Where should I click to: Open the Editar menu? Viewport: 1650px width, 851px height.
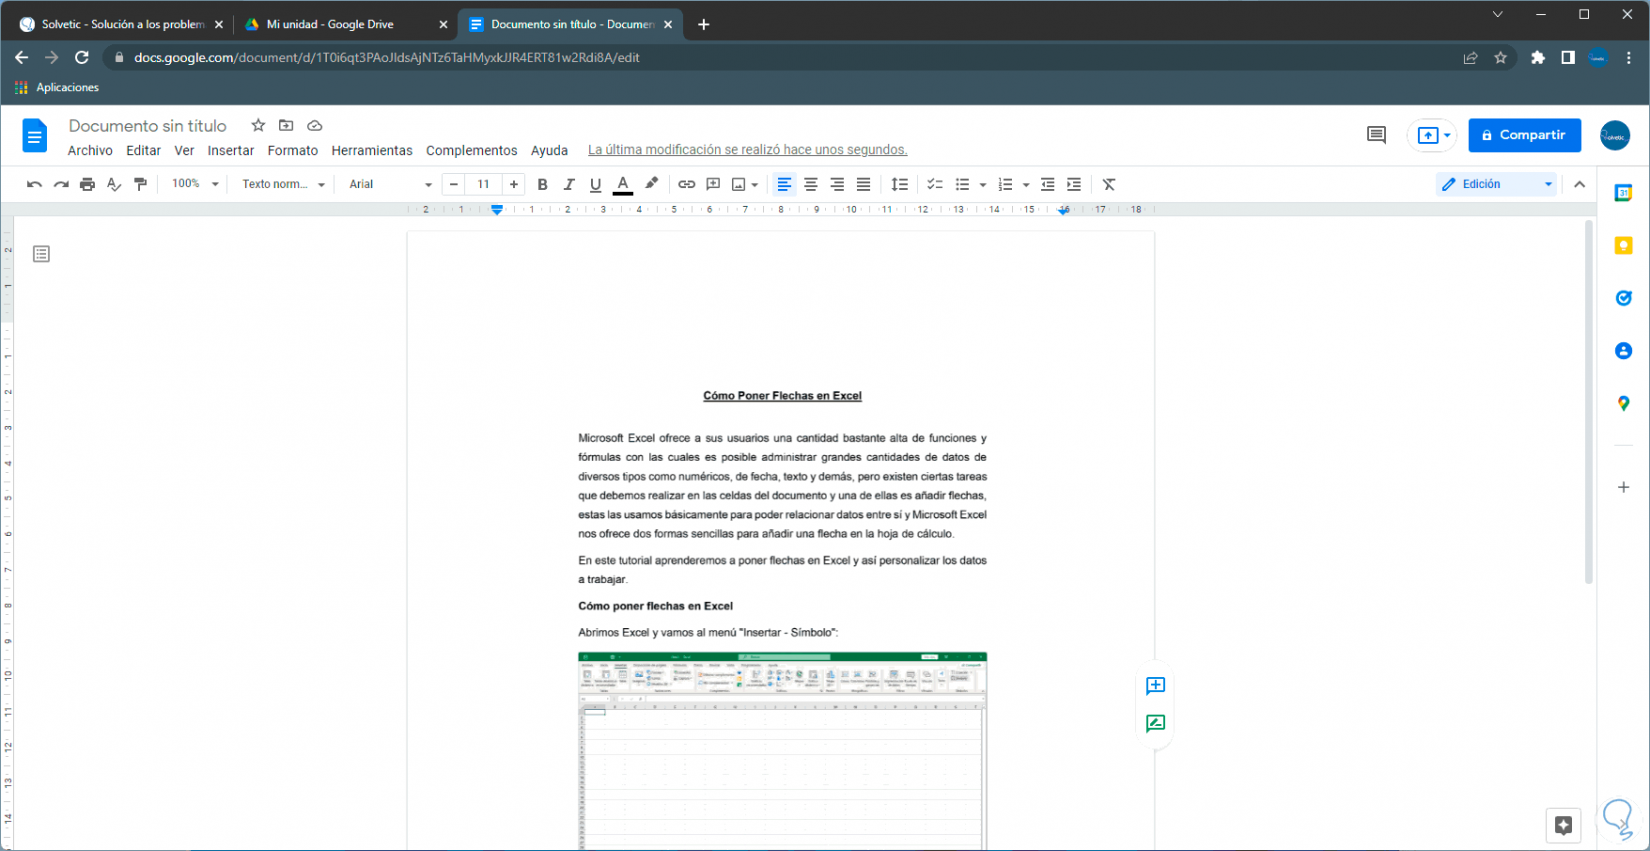143,150
